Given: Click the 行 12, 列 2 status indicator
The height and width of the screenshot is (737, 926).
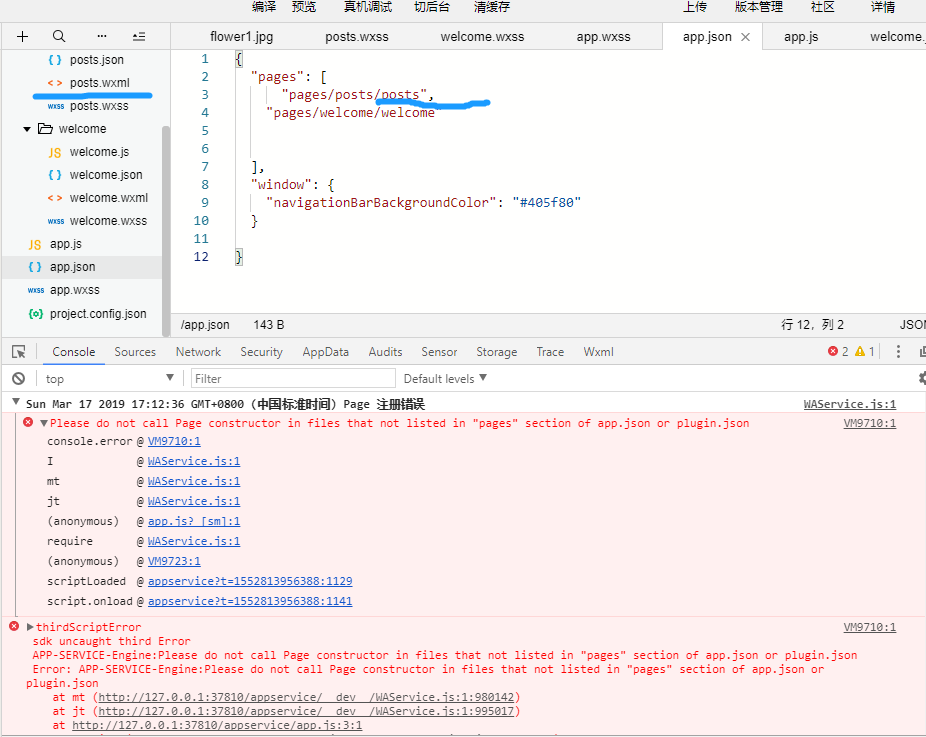Looking at the screenshot, I should 812,325.
